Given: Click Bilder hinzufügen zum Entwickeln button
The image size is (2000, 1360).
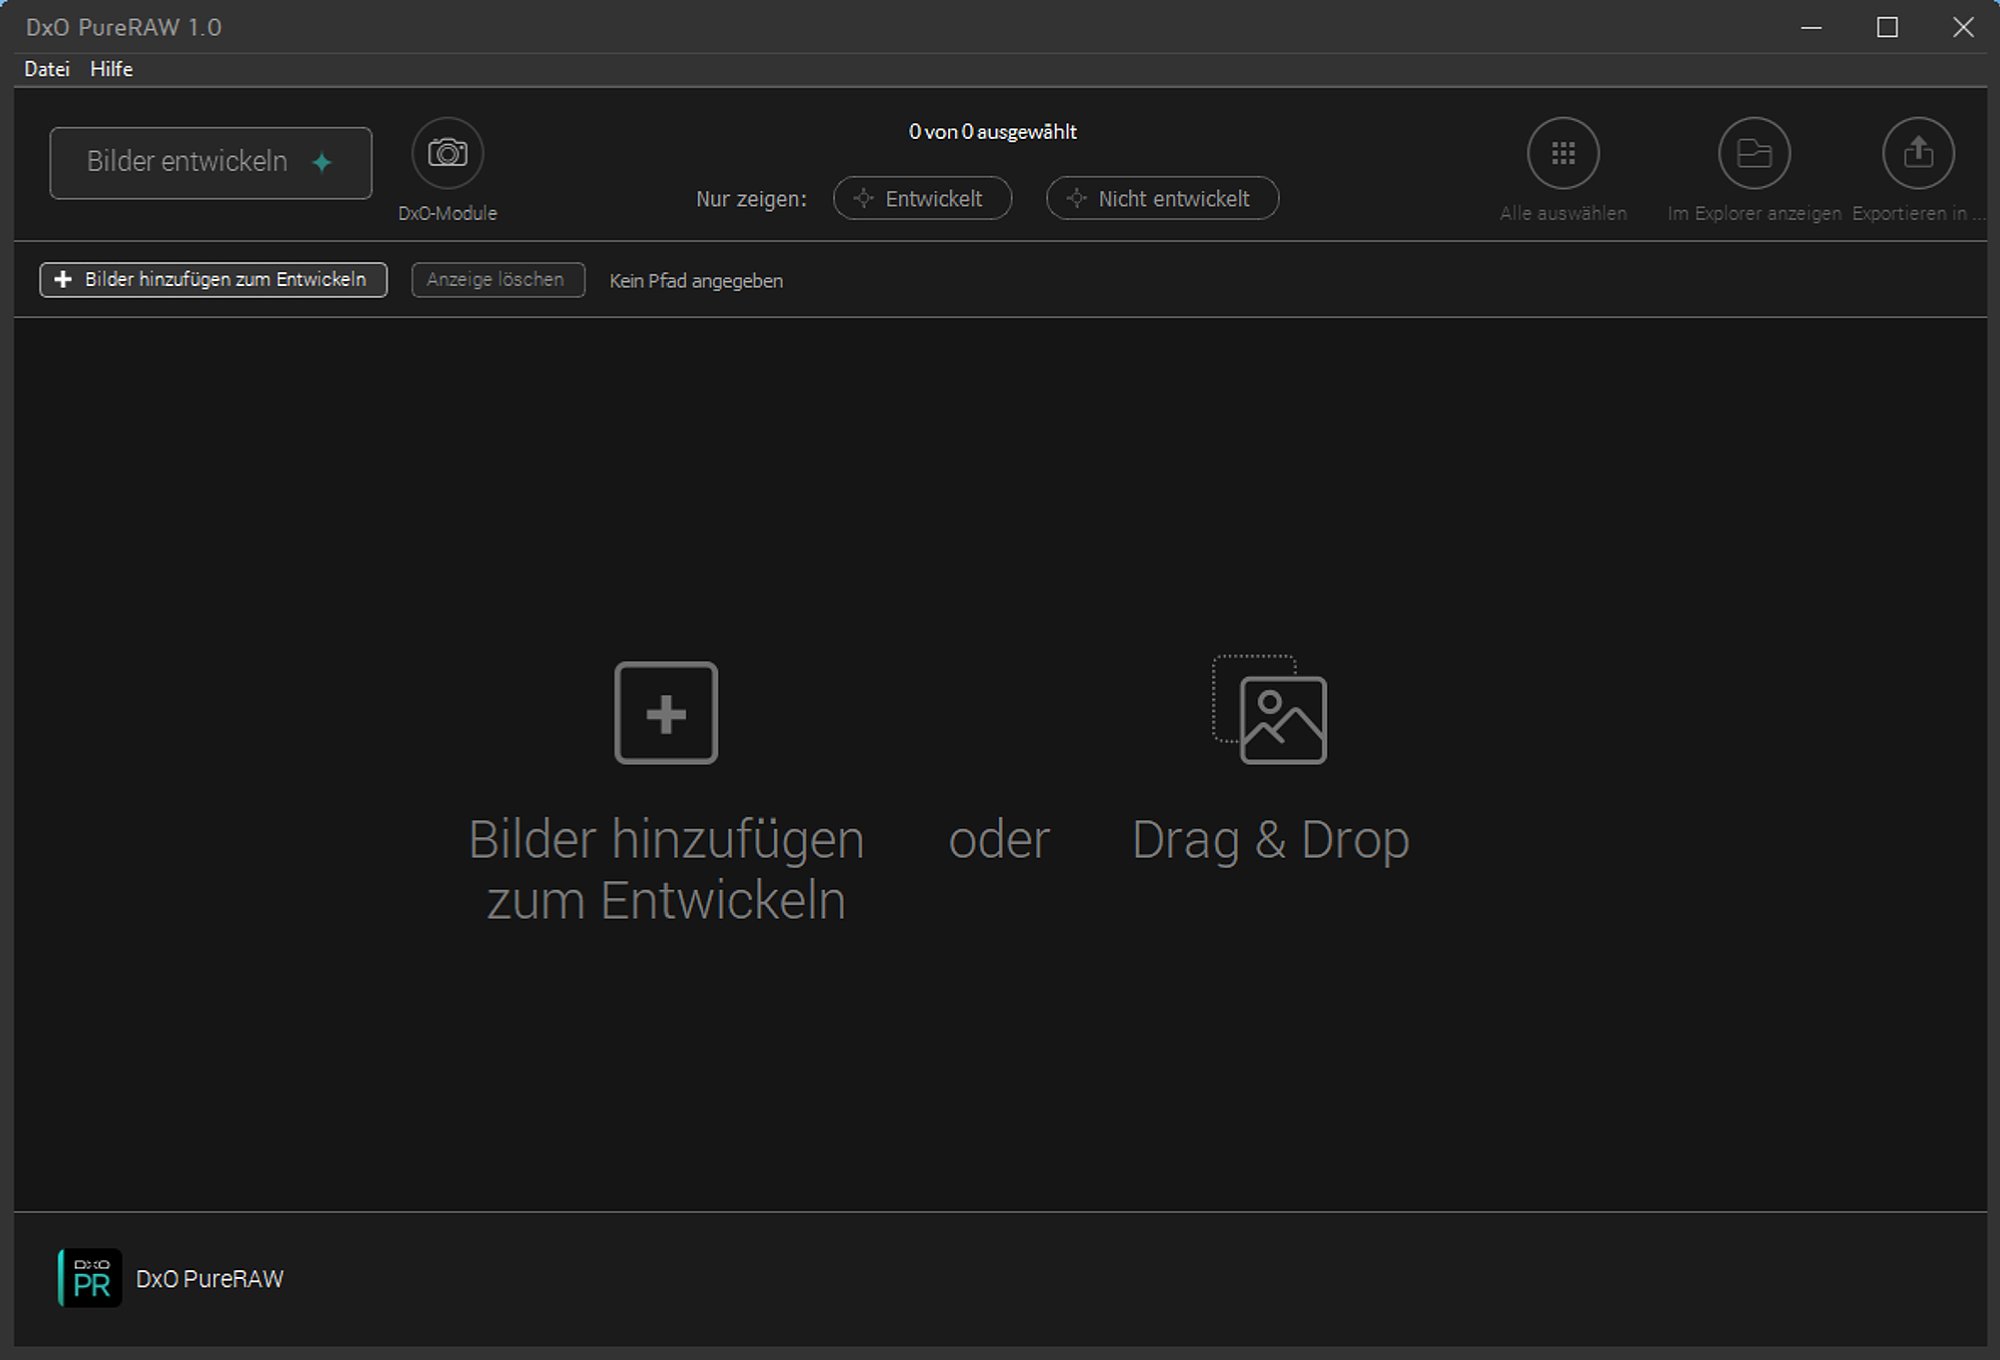Looking at the screenshot, I should (x=213, y=280).
